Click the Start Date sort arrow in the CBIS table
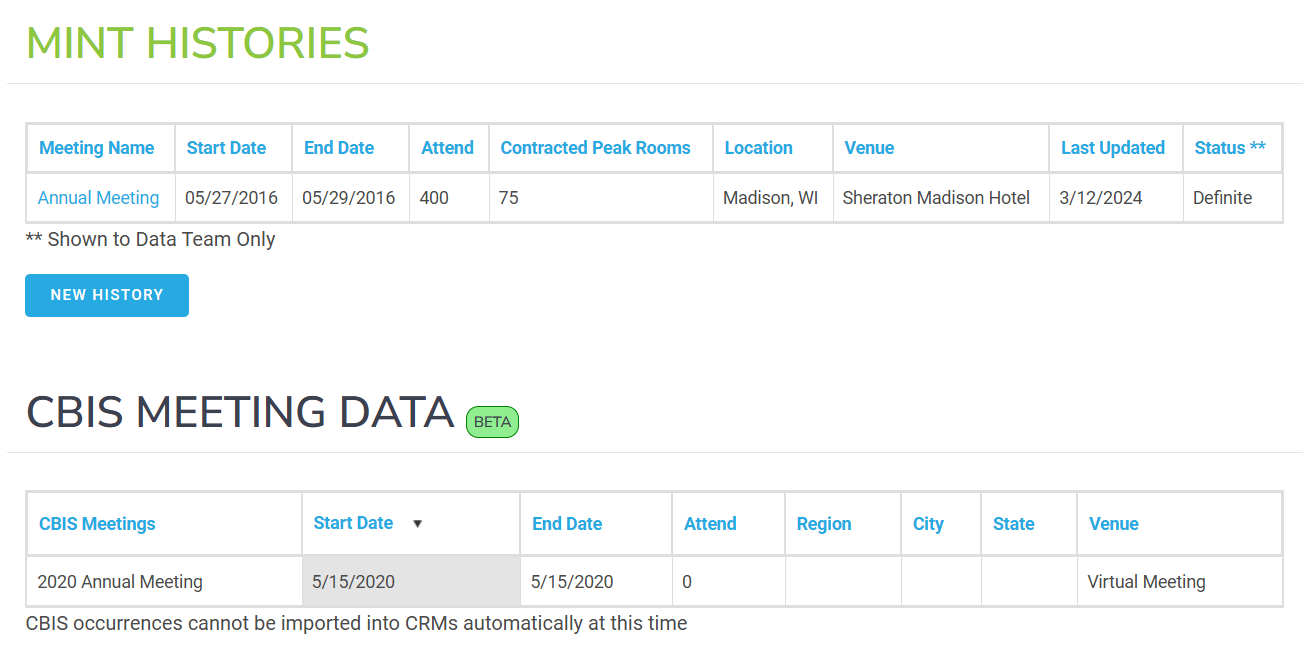 click(x=418, y=523)
